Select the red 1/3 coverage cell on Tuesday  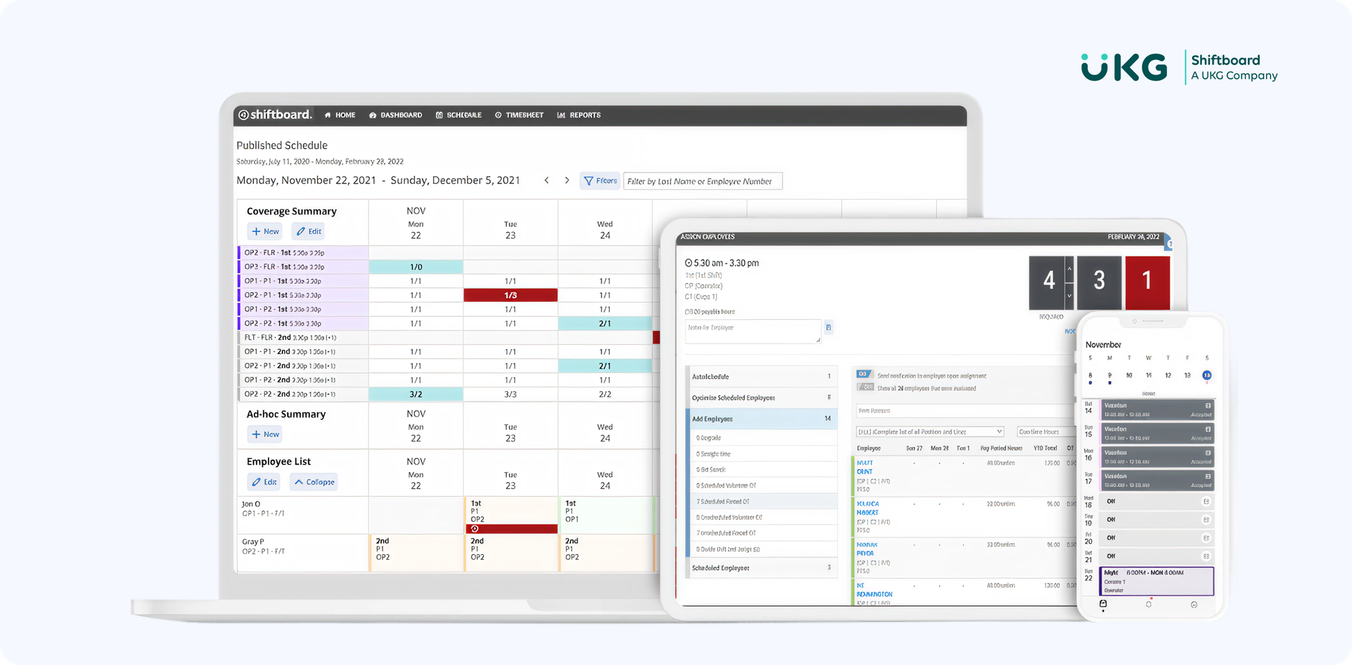tap(510, 295)
